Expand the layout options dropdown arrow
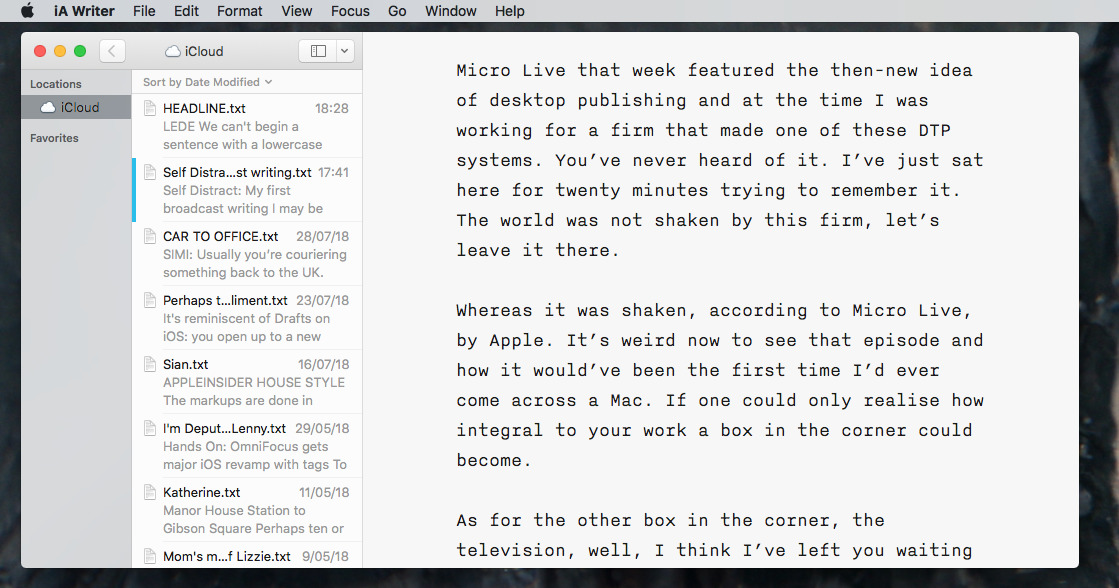Image resolution: width=1119 pixels, height=588 pixels. [x=345, y=51]
